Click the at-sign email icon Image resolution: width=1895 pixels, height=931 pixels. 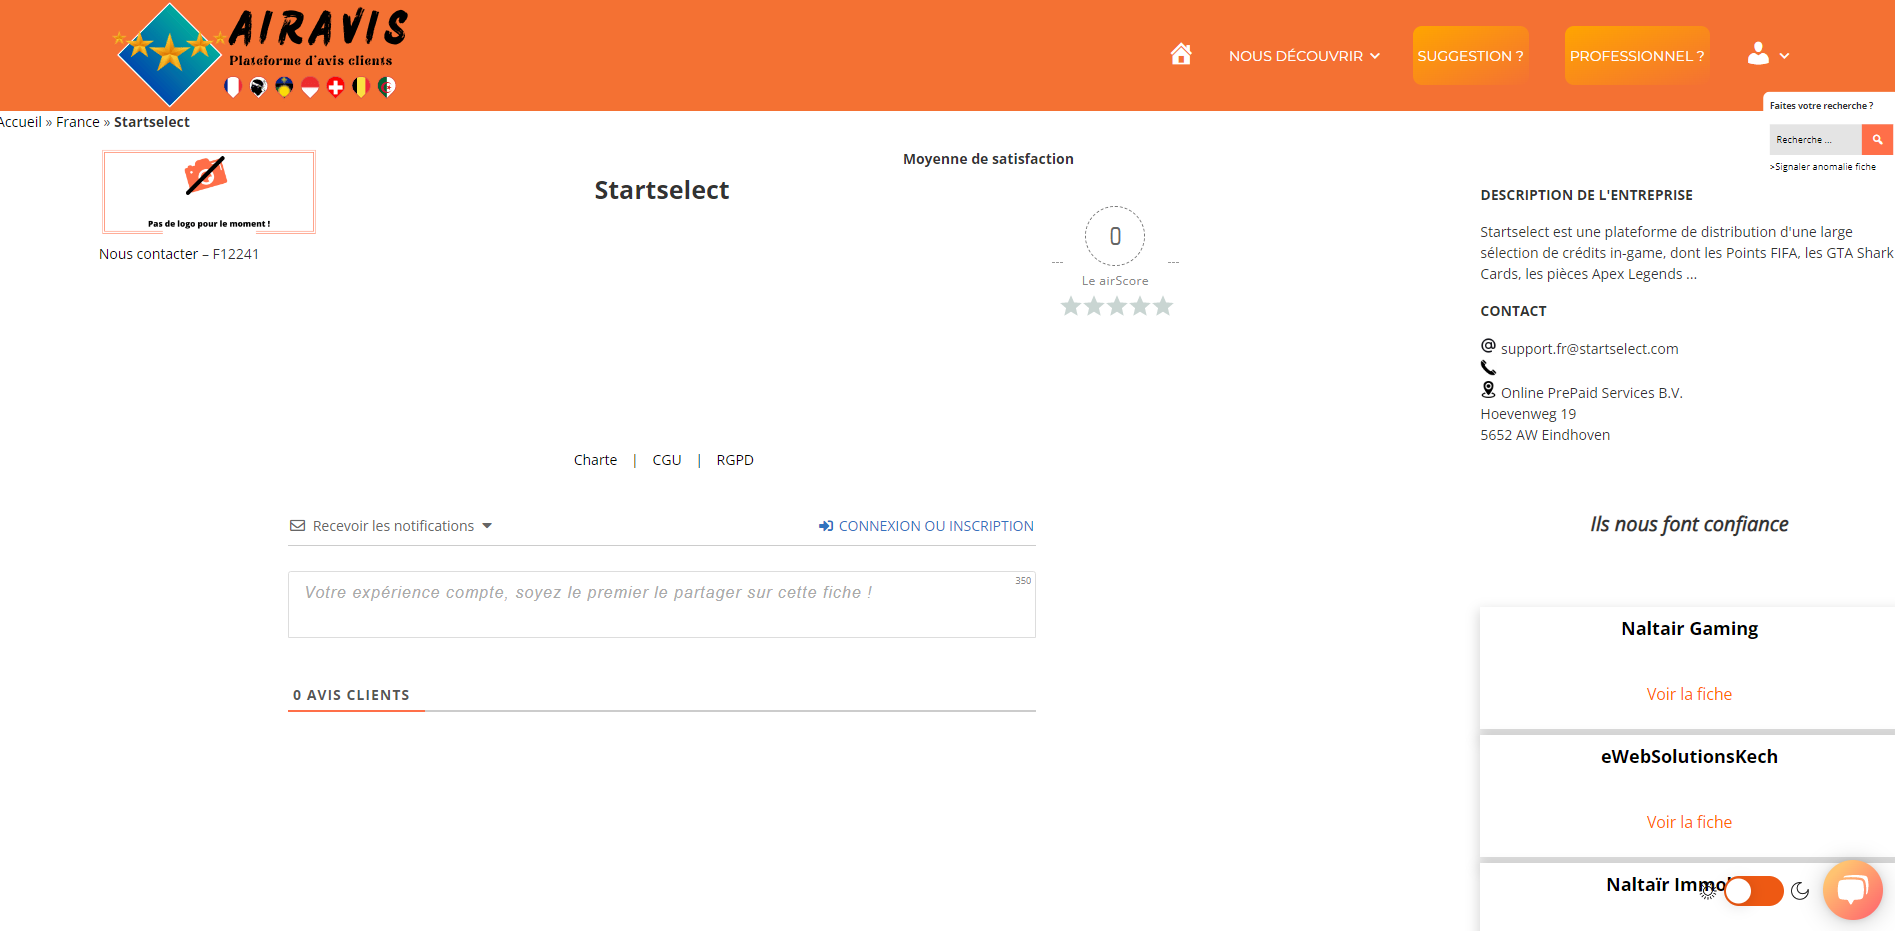click(1488, 346)
